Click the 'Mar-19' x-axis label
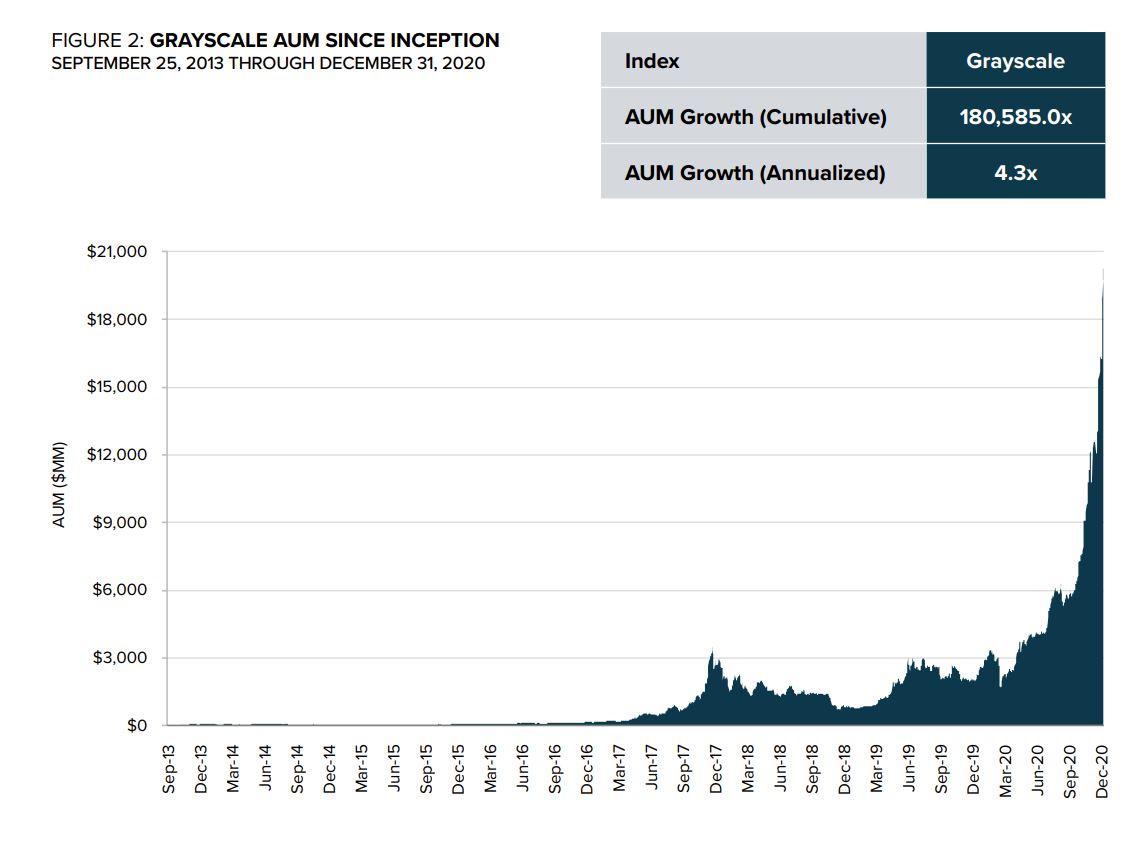Image resolution: width=1148 pixels, height=841 pixels. point(877,769)
